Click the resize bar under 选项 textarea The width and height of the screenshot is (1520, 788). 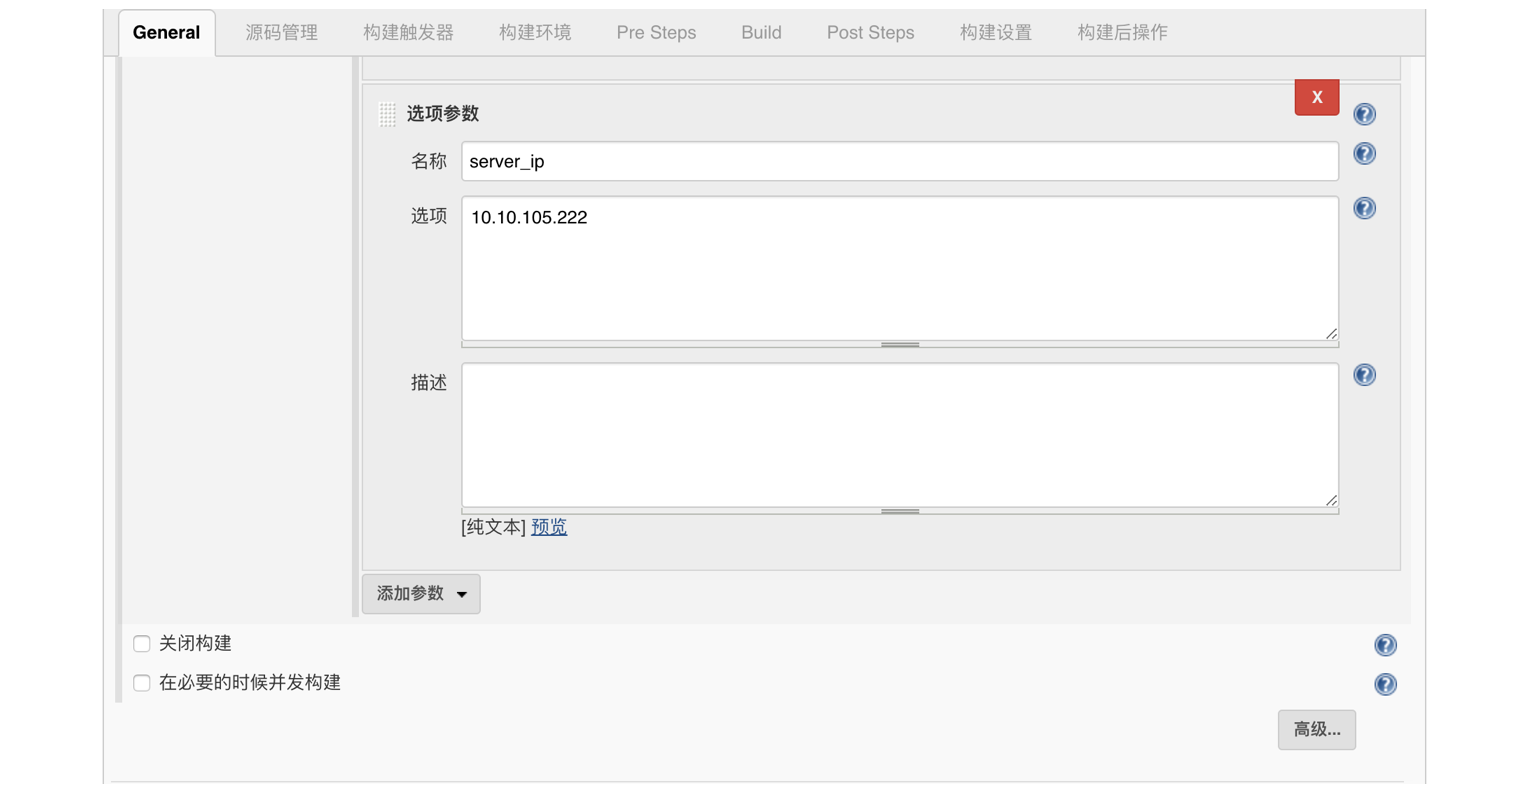pyautogui.click(x=900, y=345)
